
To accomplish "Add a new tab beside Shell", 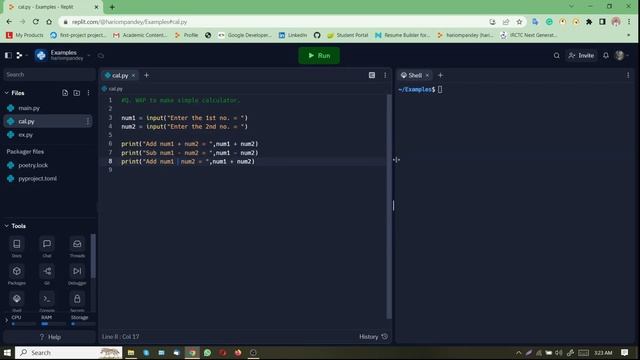I will (x=440, y=75).
